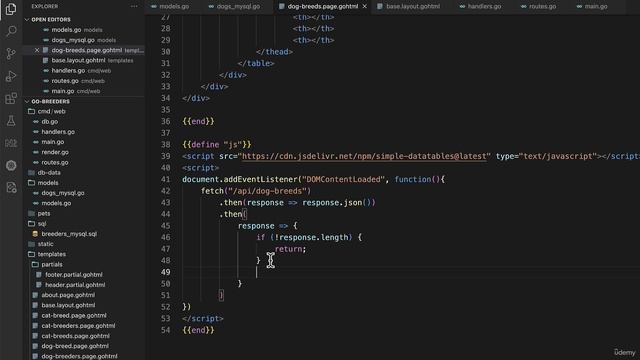Open cat-breeds.page.gohtml file

click(75, 336)
